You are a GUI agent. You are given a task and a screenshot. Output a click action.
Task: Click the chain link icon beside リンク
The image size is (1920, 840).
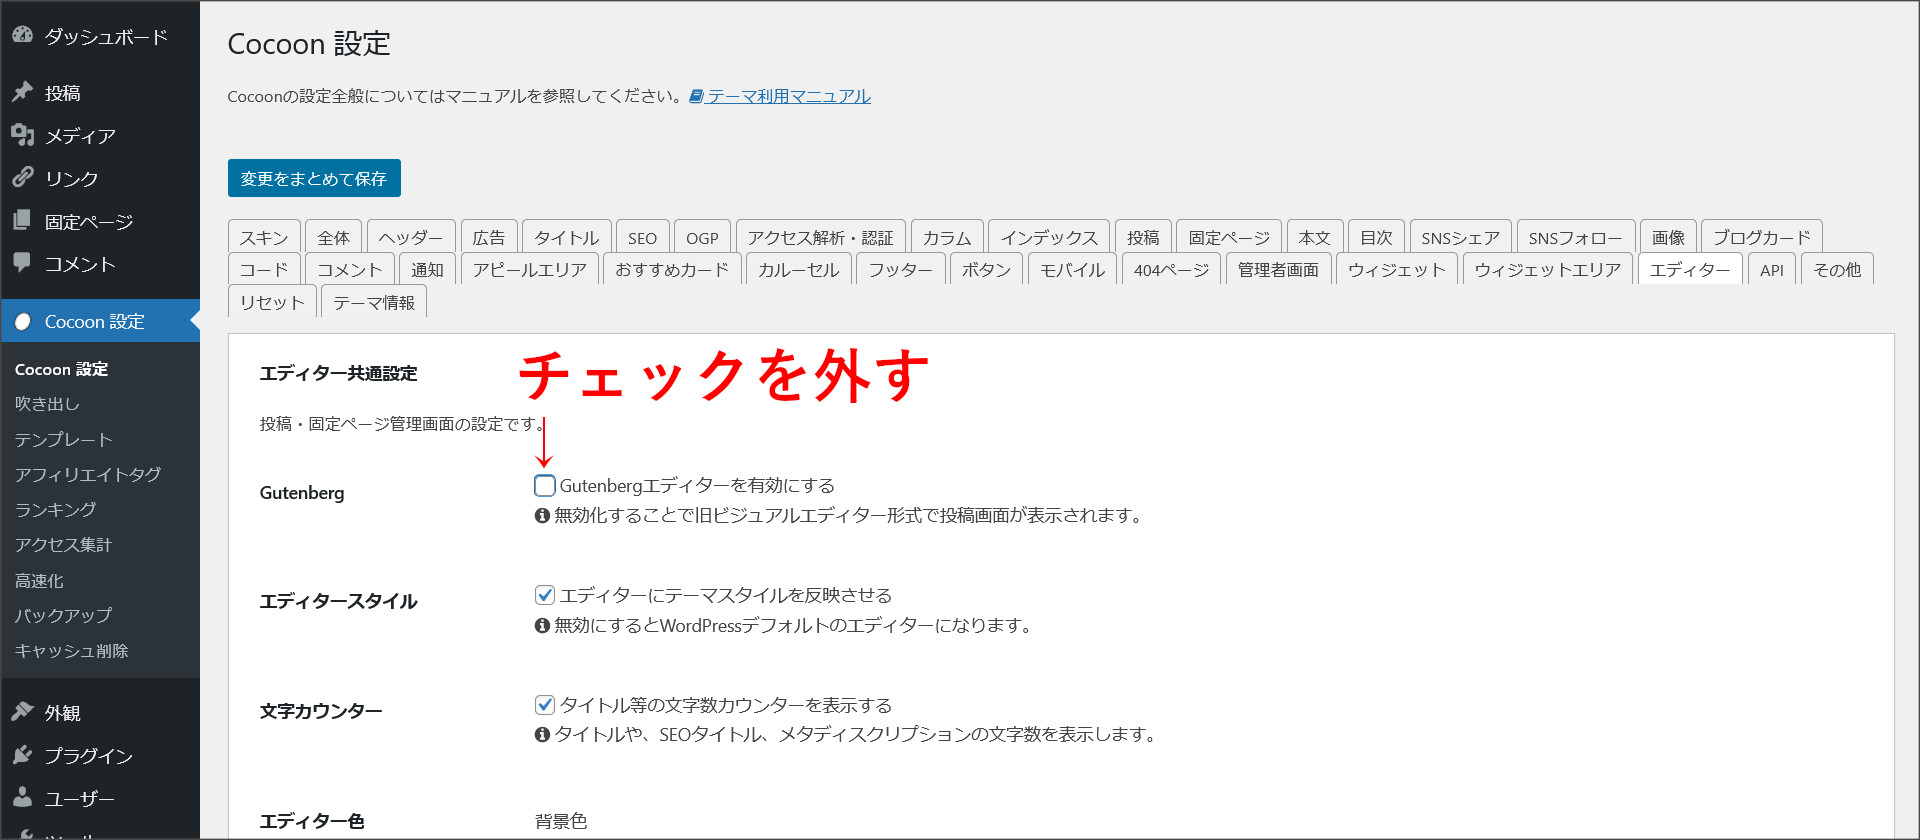point(22,178)
